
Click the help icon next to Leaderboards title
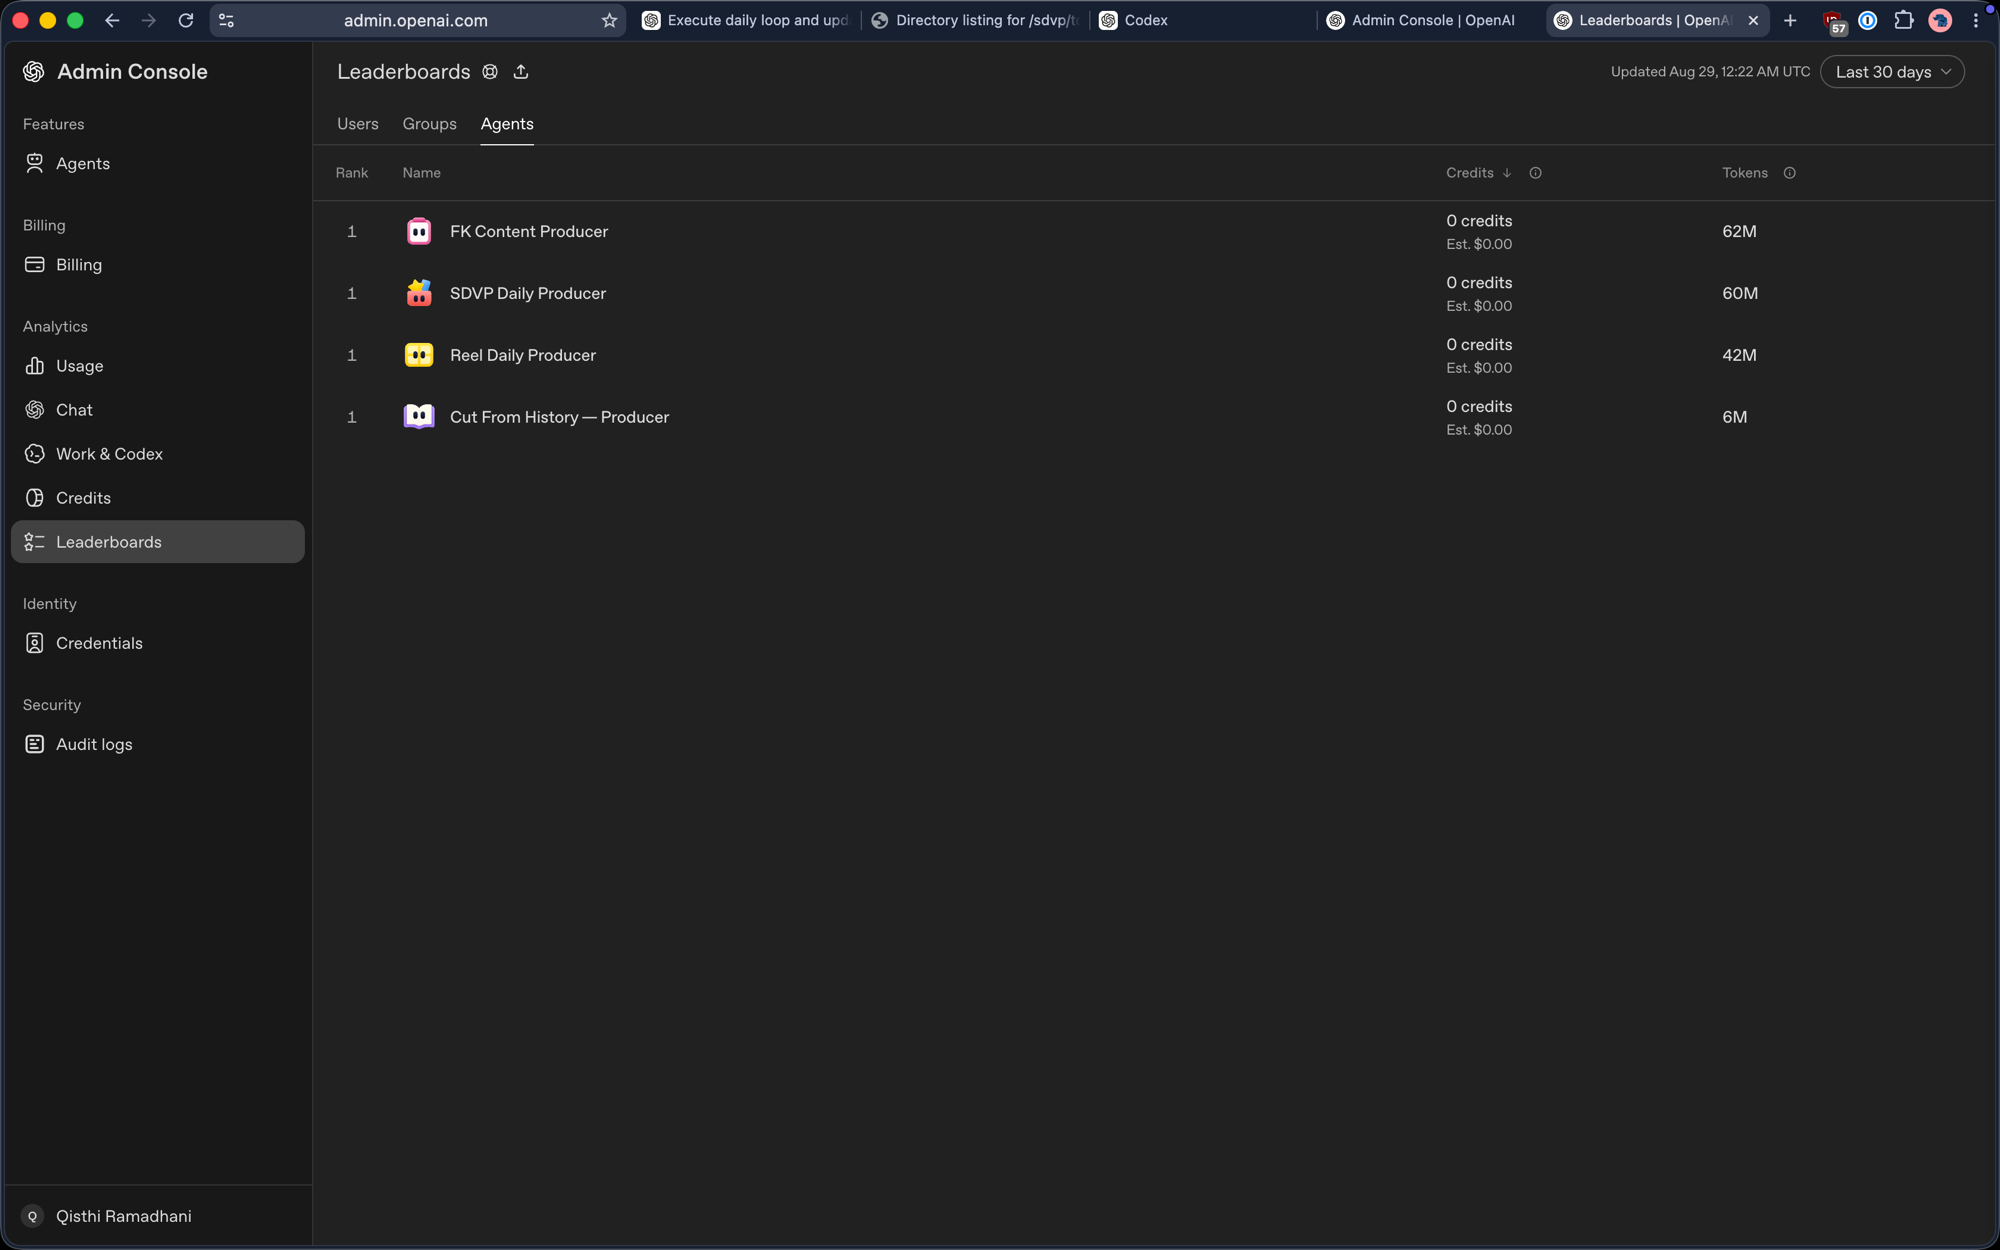click(490, 72)
